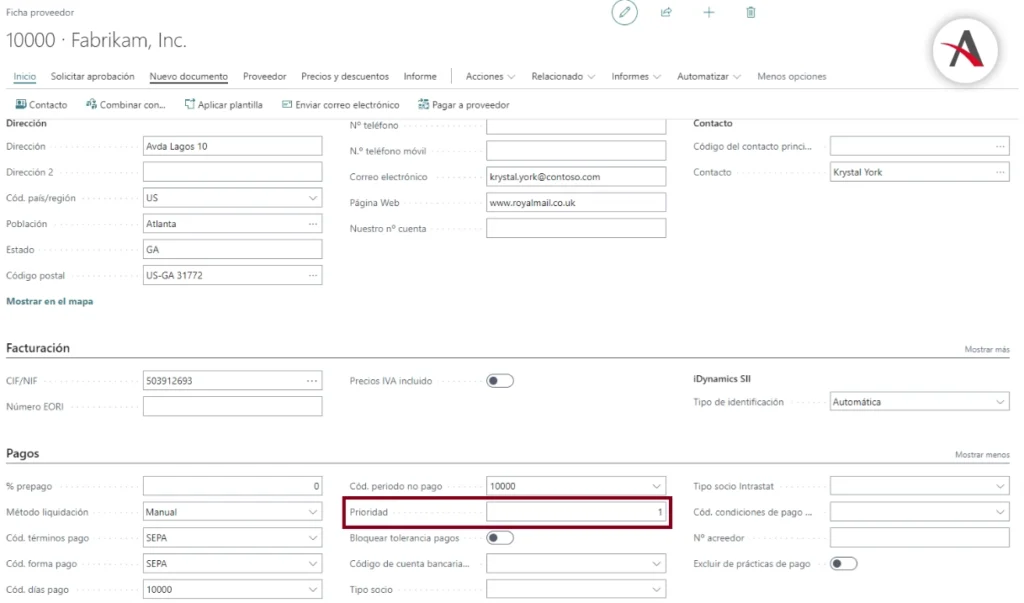Enable Bloquear tolerancia pagos switch
The width and height of the screenshot is (1024, 603).
(x=500, y=538)
